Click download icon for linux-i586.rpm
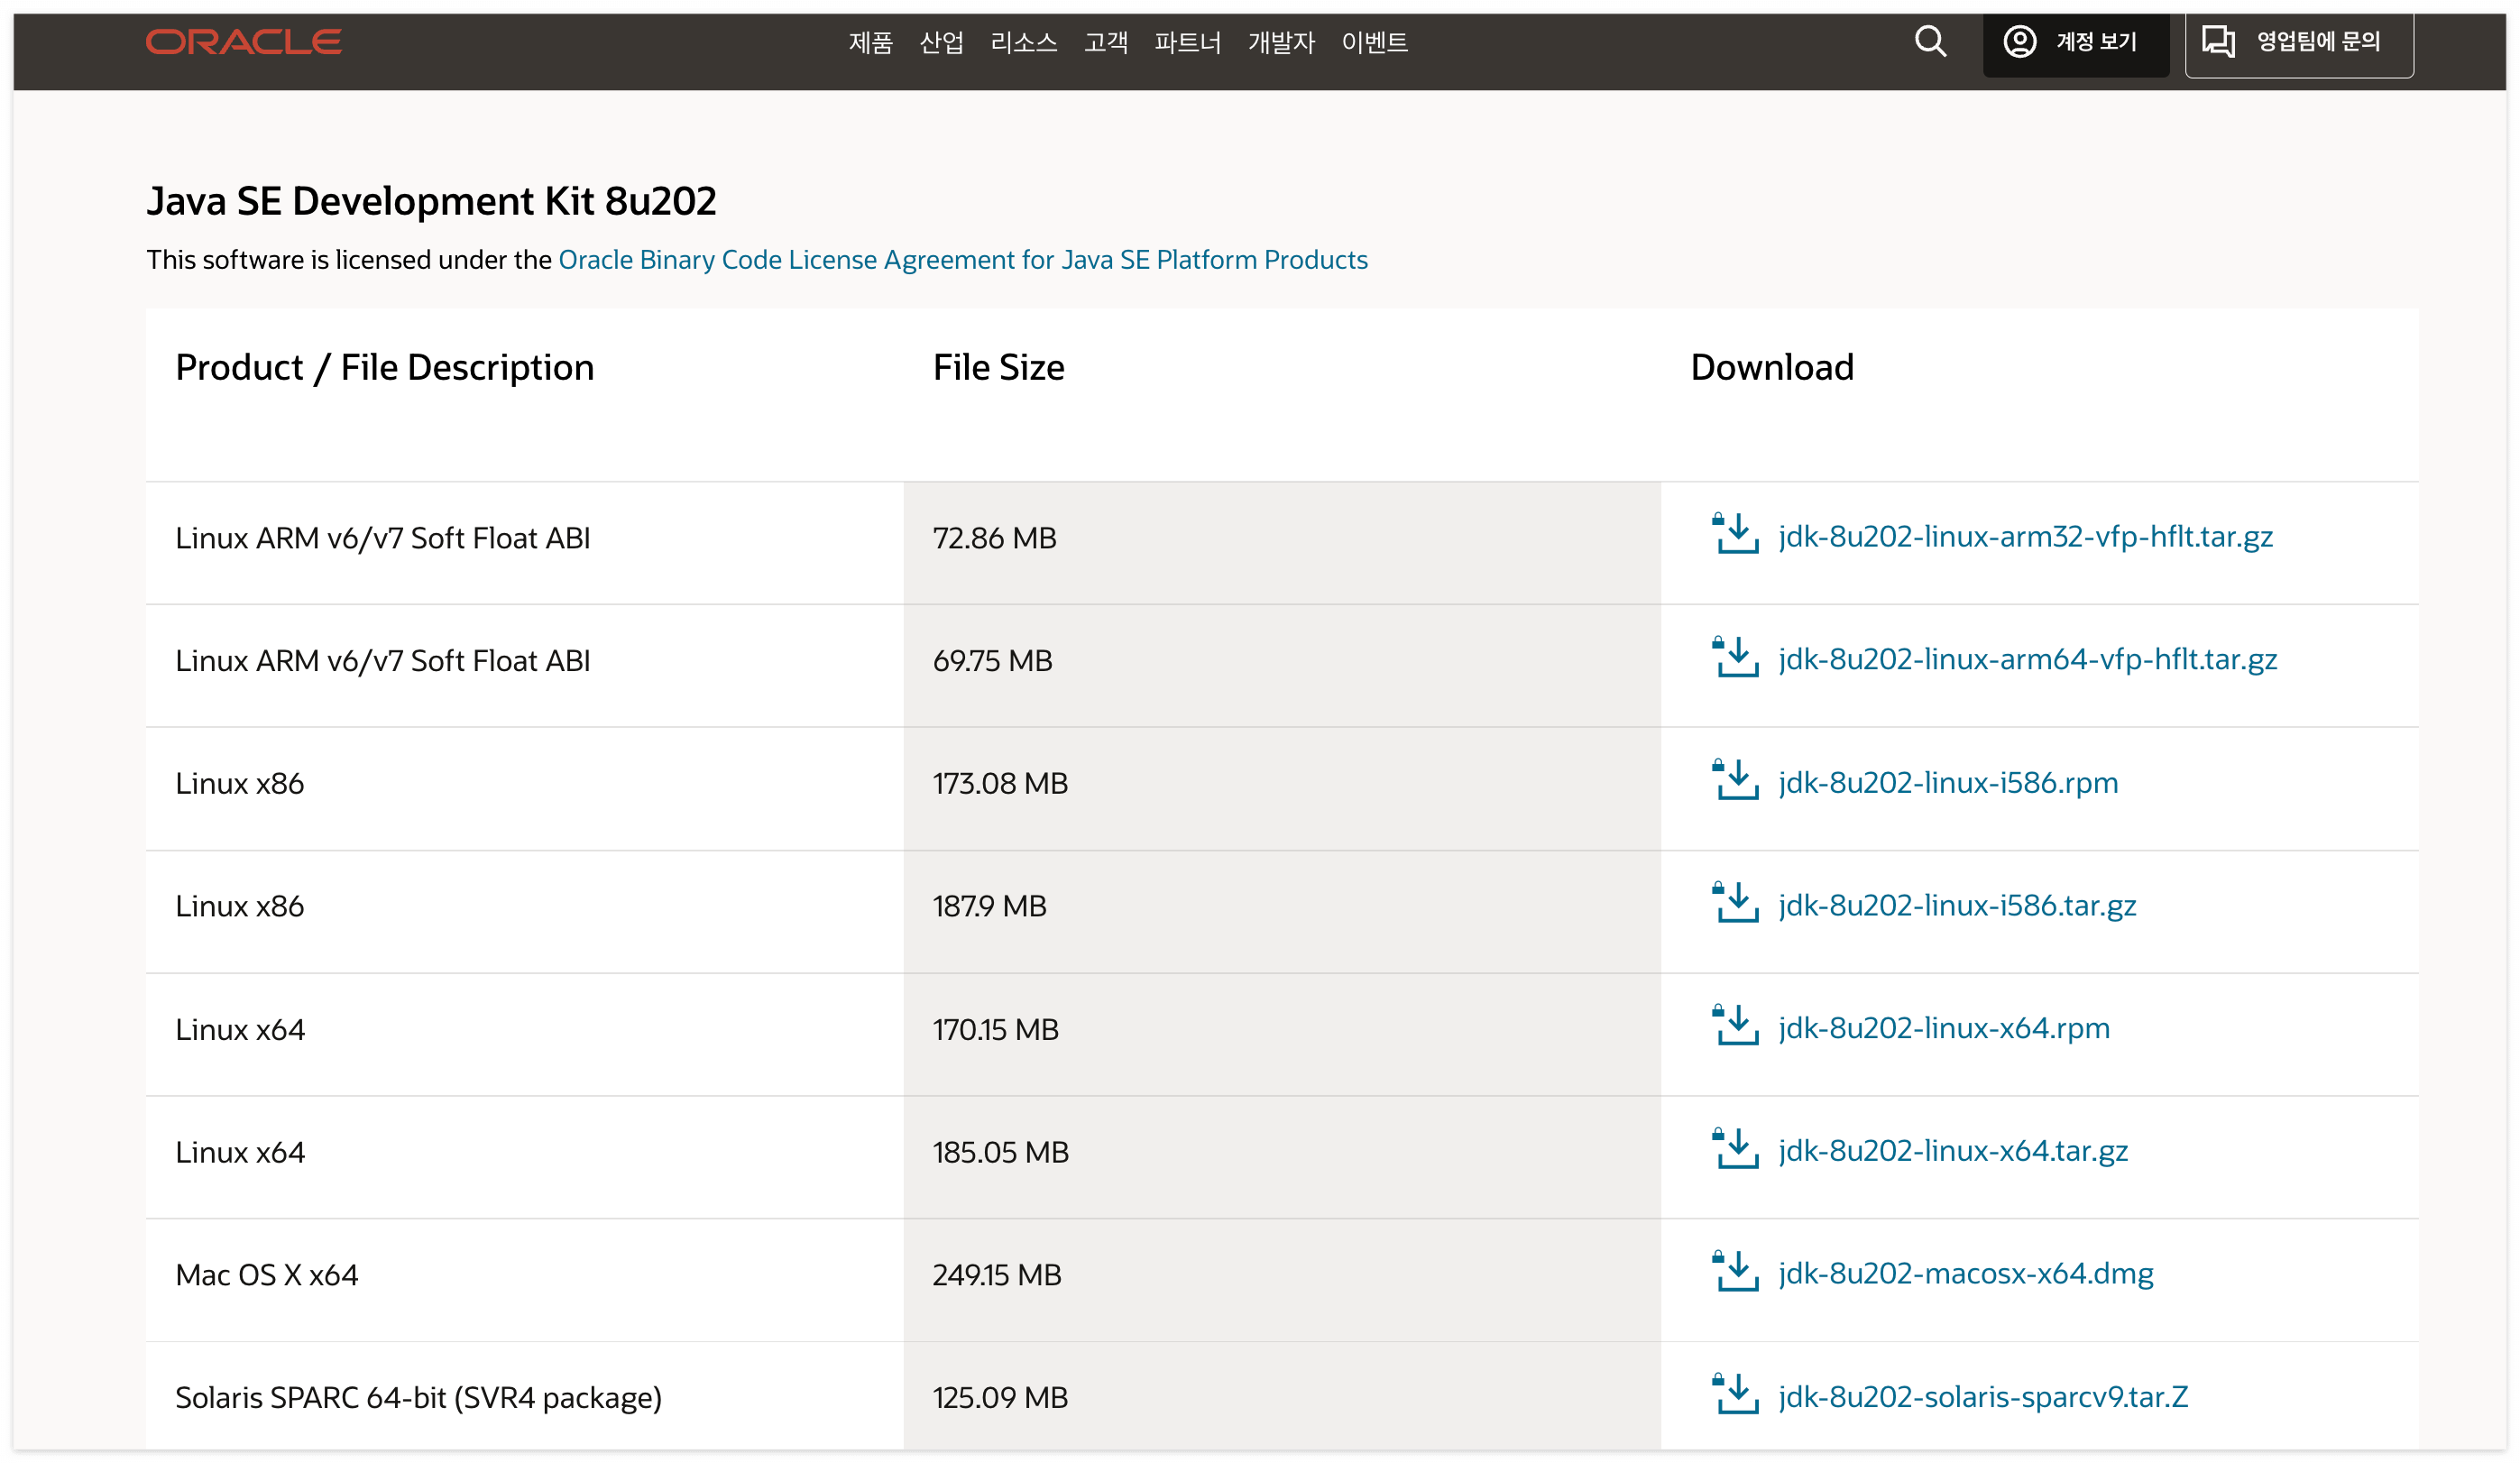Viewport: 2520px width, 1463px height. point(1735,780)
